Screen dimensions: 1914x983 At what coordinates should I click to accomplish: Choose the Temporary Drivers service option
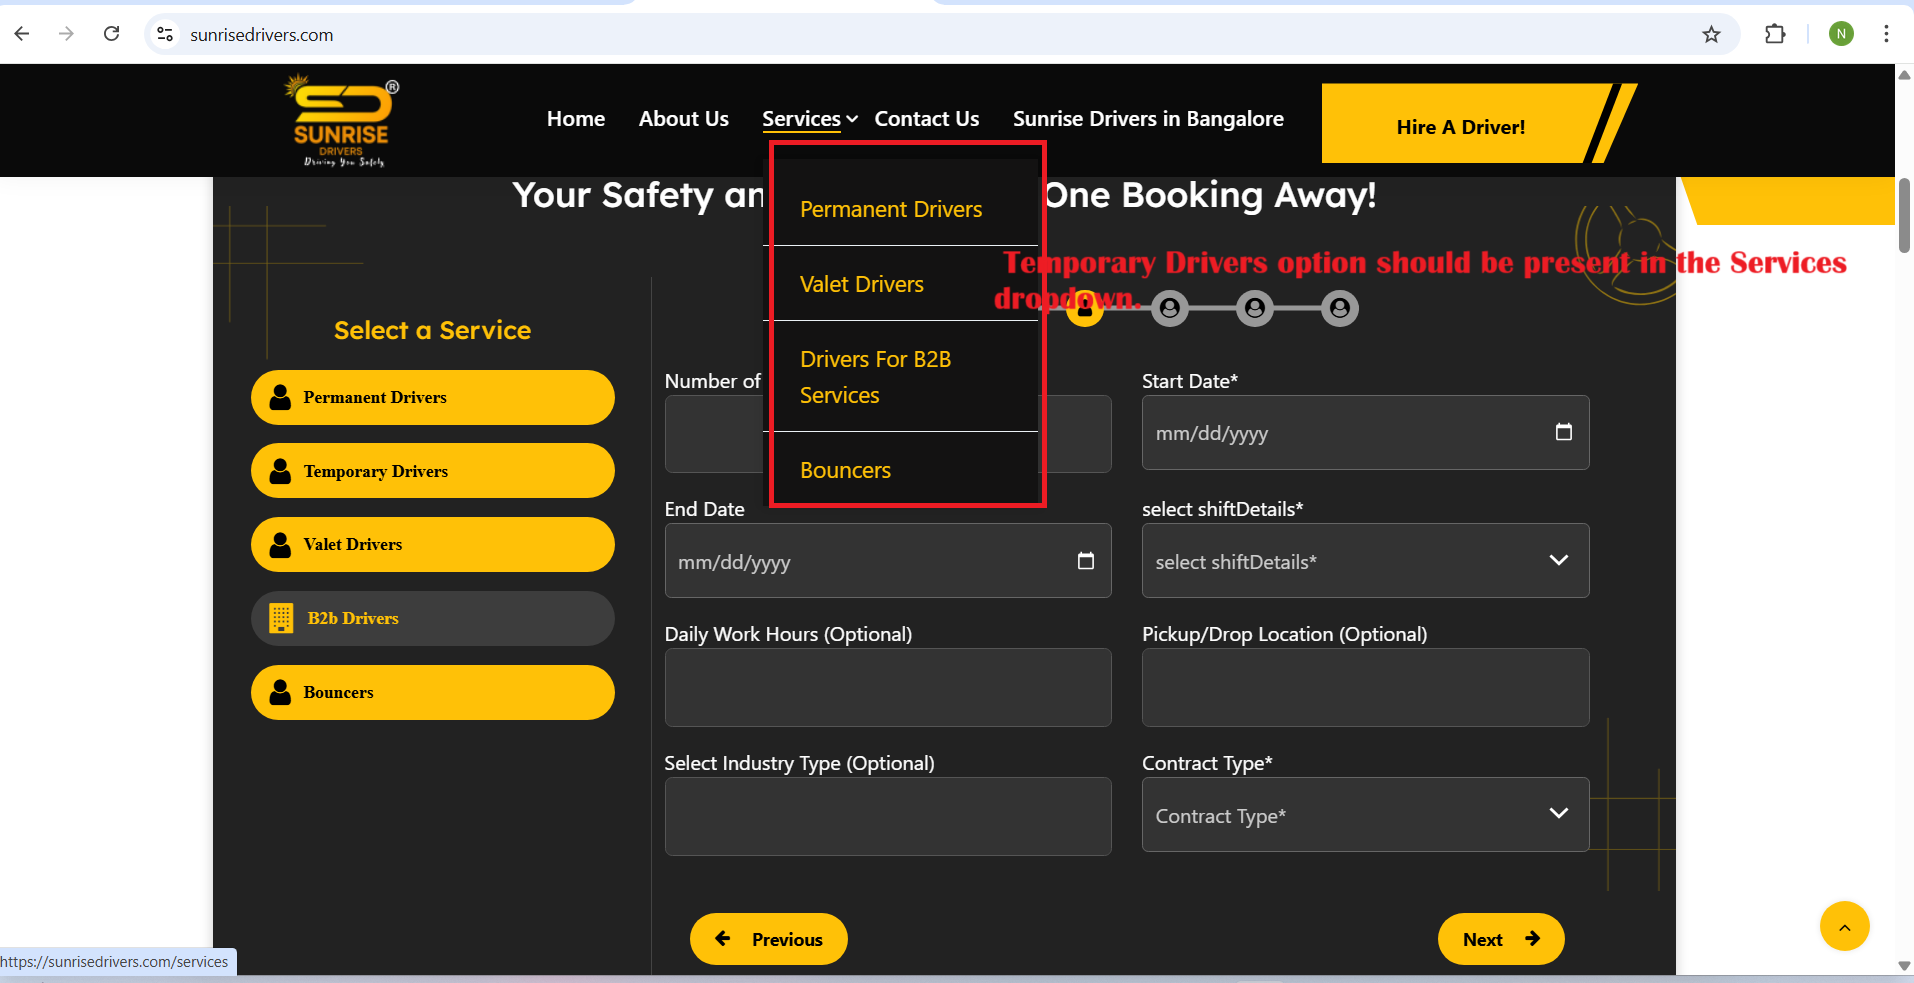[x=432, y=471]
